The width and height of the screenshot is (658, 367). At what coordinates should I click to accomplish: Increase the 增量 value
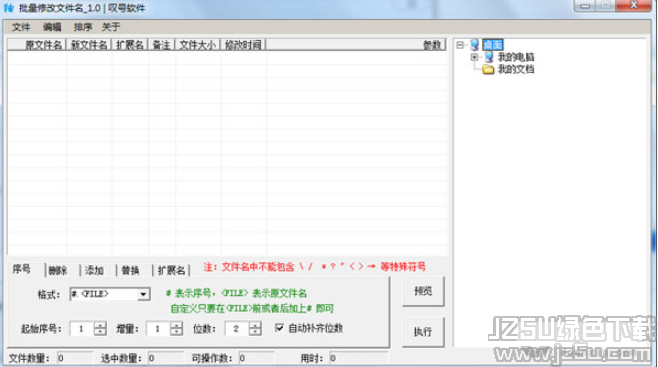(x=177, y=325)
